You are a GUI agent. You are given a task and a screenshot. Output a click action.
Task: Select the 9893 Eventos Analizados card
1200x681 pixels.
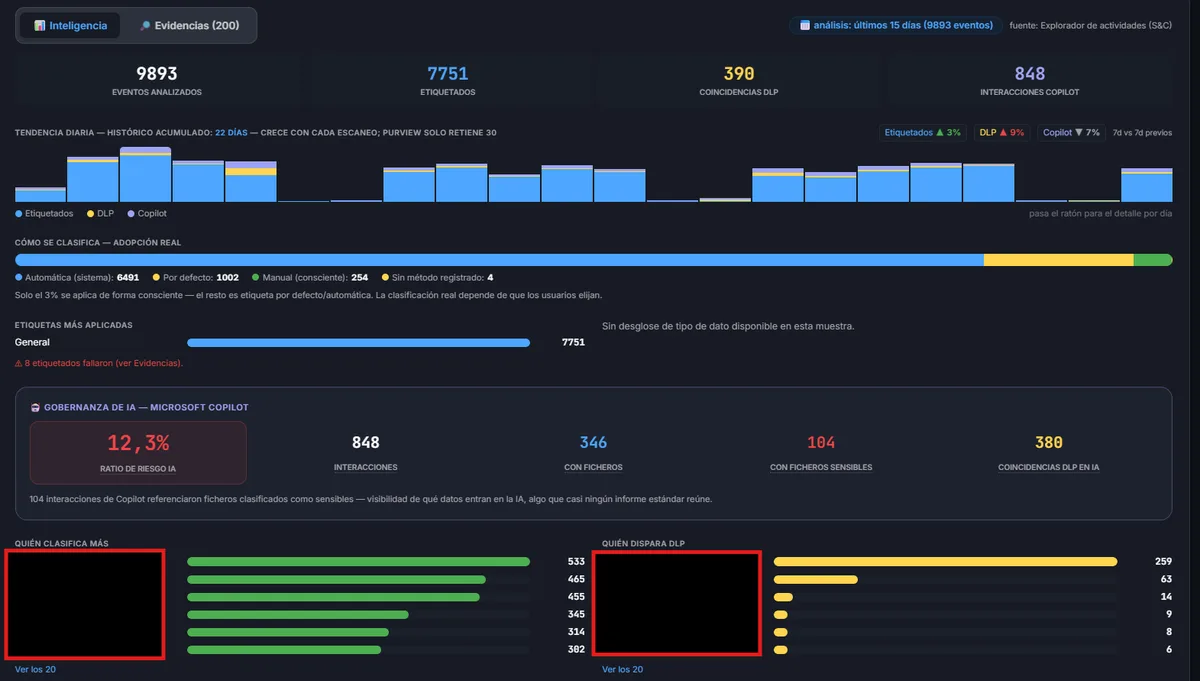click(157, 80)
